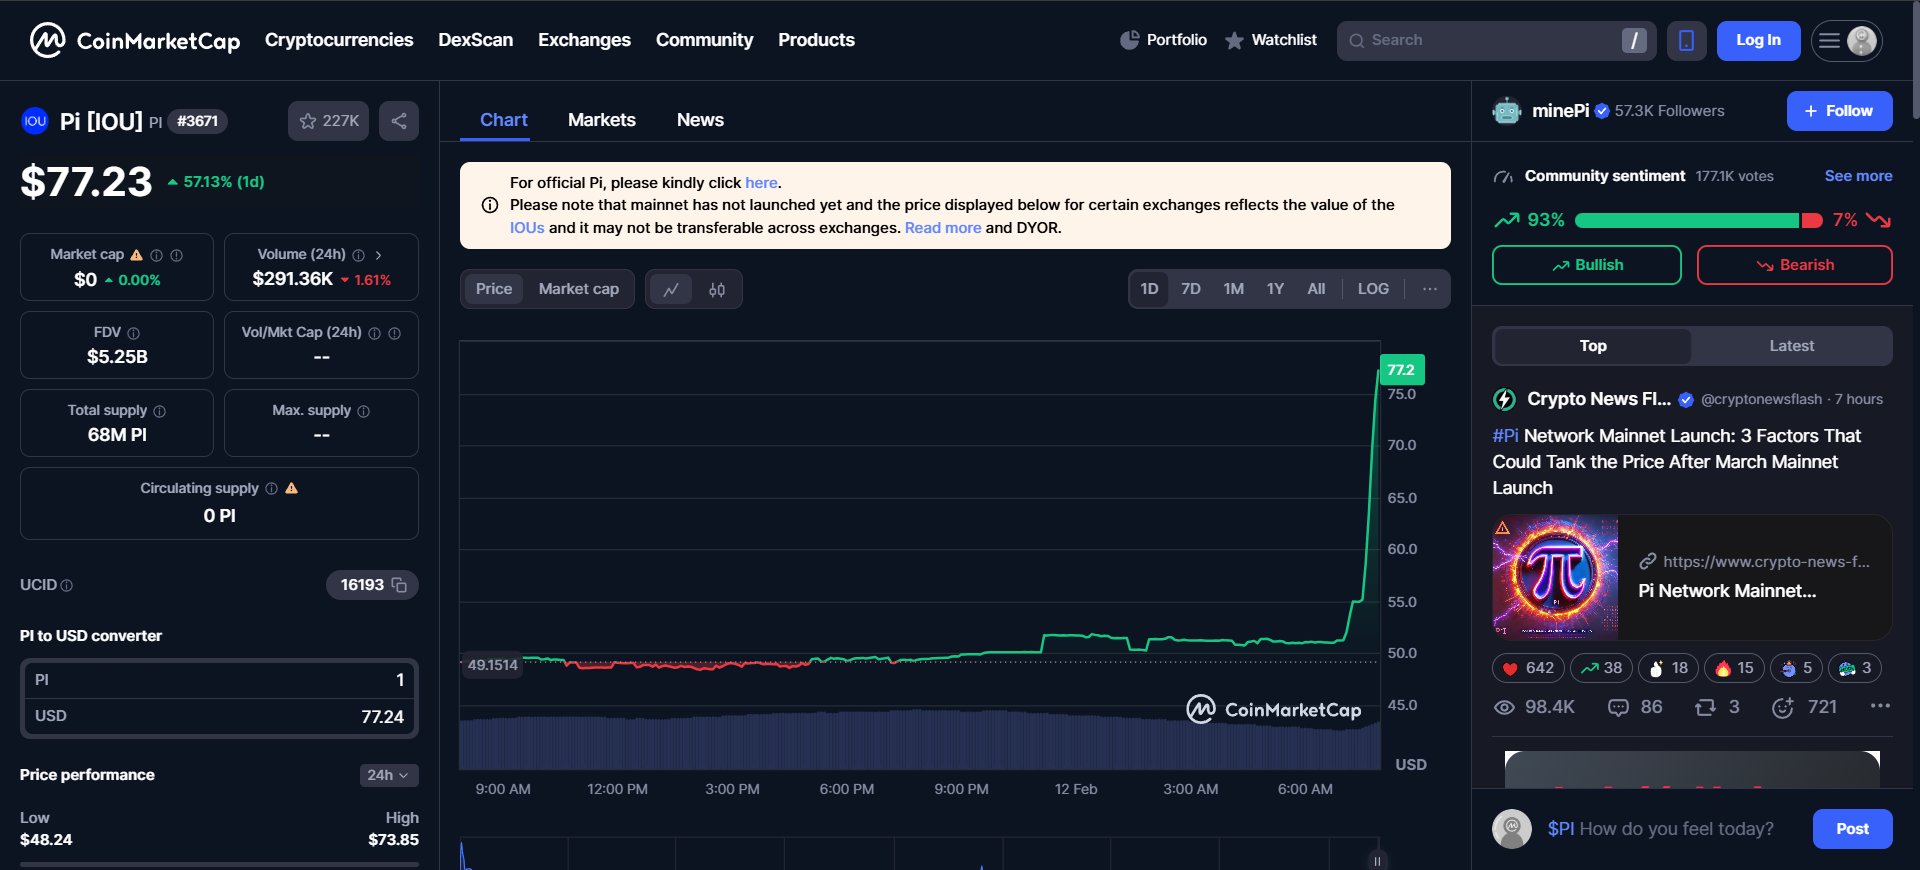This screenshot has width=1920, height=870.
Task: Open the Portfolio pie icon link
Action: pyautogui.click(x=1164, y=40)
